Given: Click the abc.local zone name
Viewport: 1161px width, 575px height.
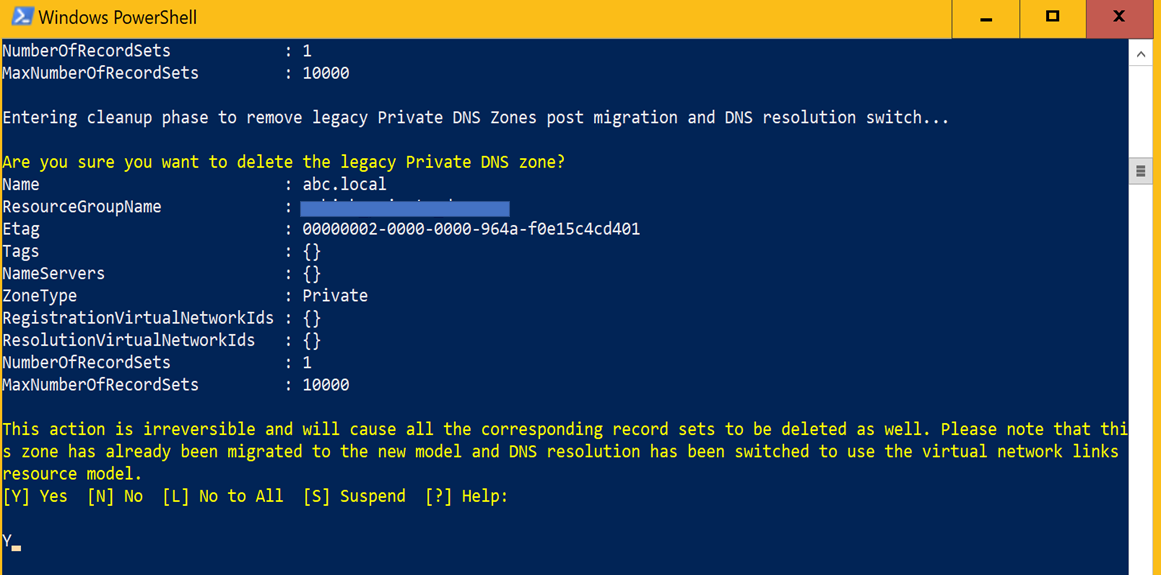Looking at the screenshot, I should tap(344, 184).
